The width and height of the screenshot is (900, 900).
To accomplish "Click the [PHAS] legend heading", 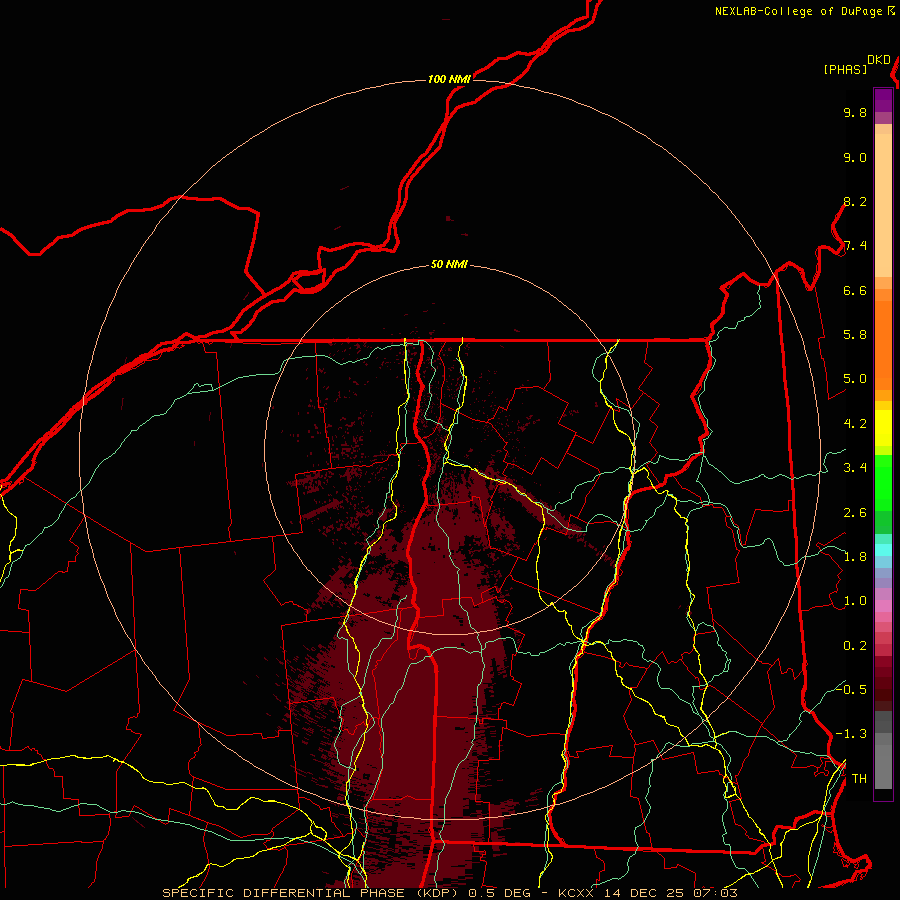I will tap(845, 69).
